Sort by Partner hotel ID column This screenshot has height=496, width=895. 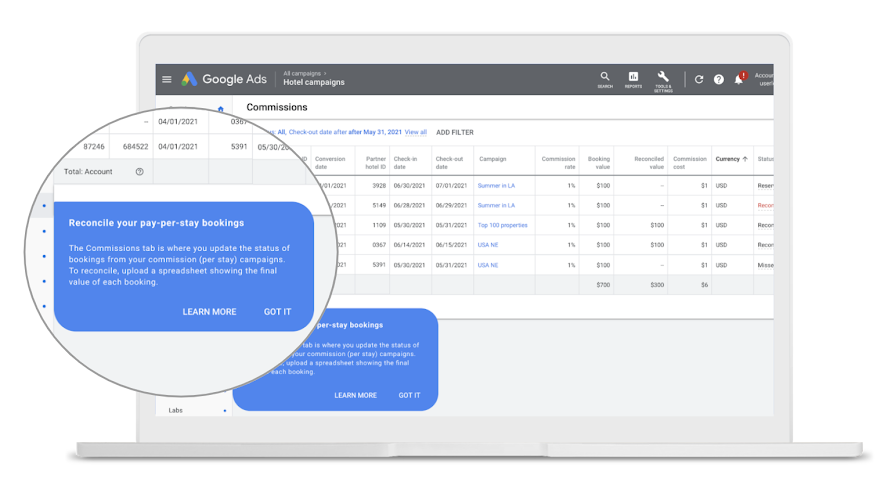coord(376,163)
